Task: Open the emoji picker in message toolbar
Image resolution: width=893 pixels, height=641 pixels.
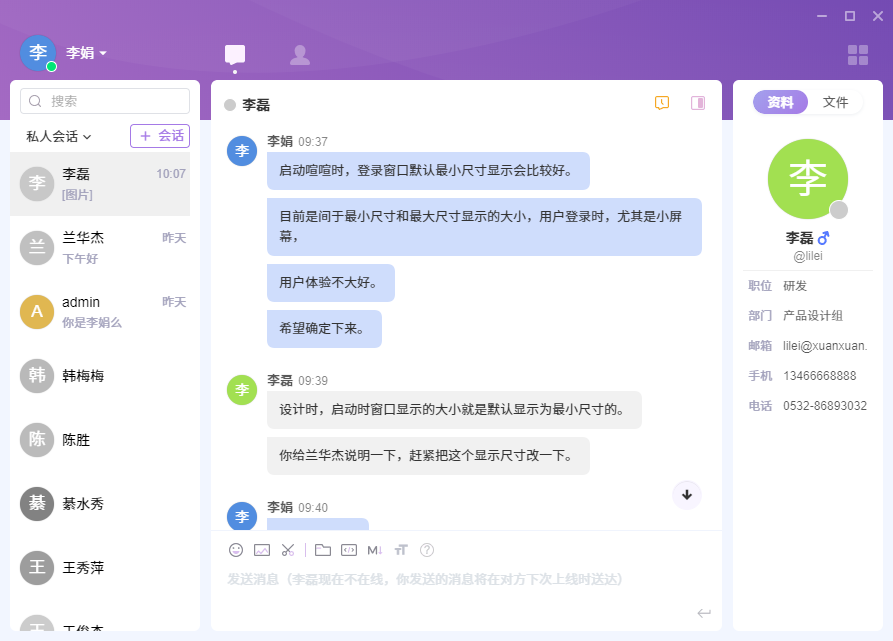Action: (236, 550)
